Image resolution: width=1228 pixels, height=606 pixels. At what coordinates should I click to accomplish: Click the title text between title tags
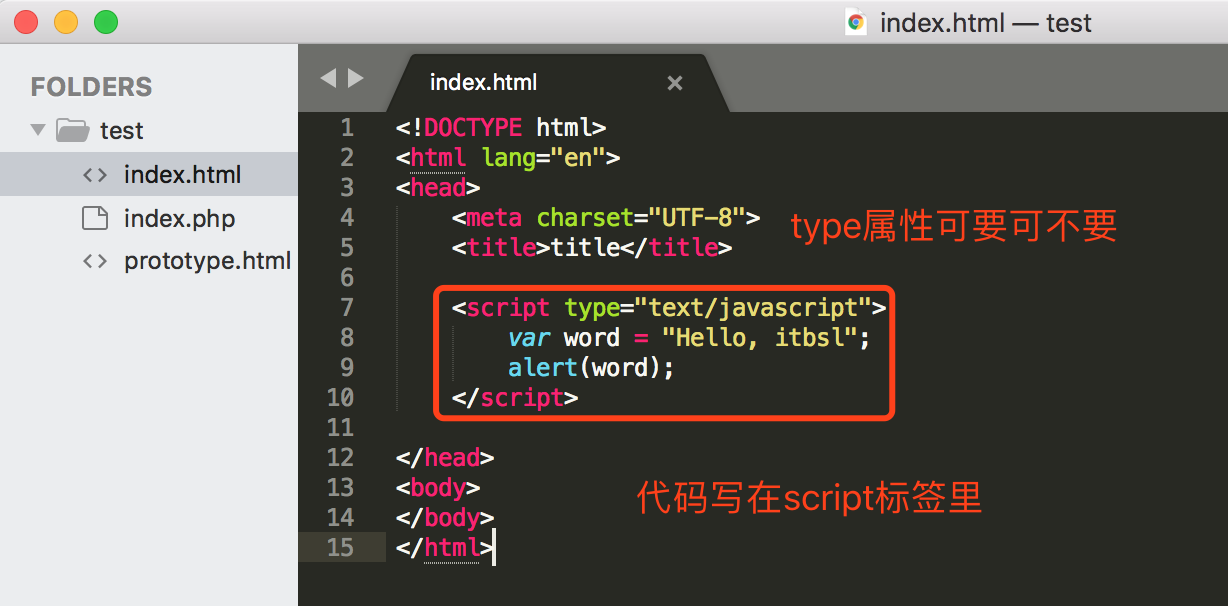pyautogui.click(x=586, y=247)
